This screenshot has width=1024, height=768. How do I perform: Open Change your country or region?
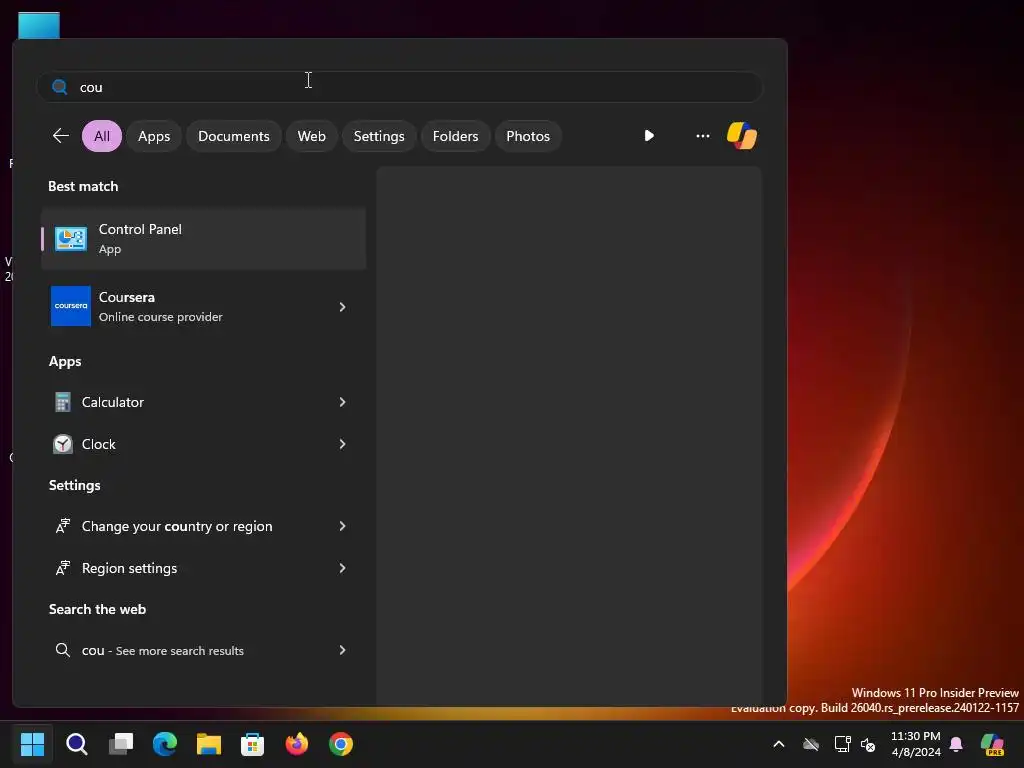click(203, 526)
